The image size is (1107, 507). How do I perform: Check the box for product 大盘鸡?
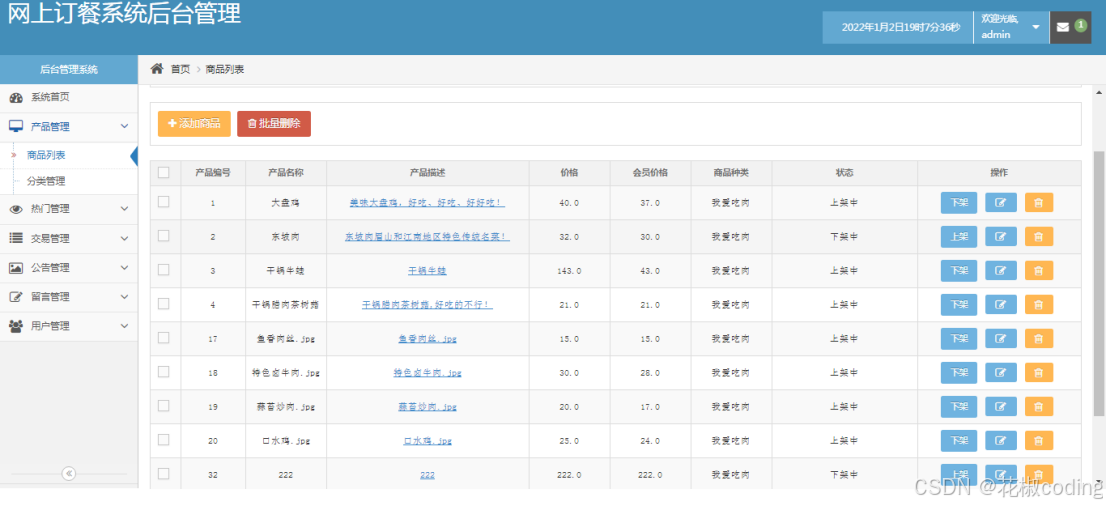[164, 202]
